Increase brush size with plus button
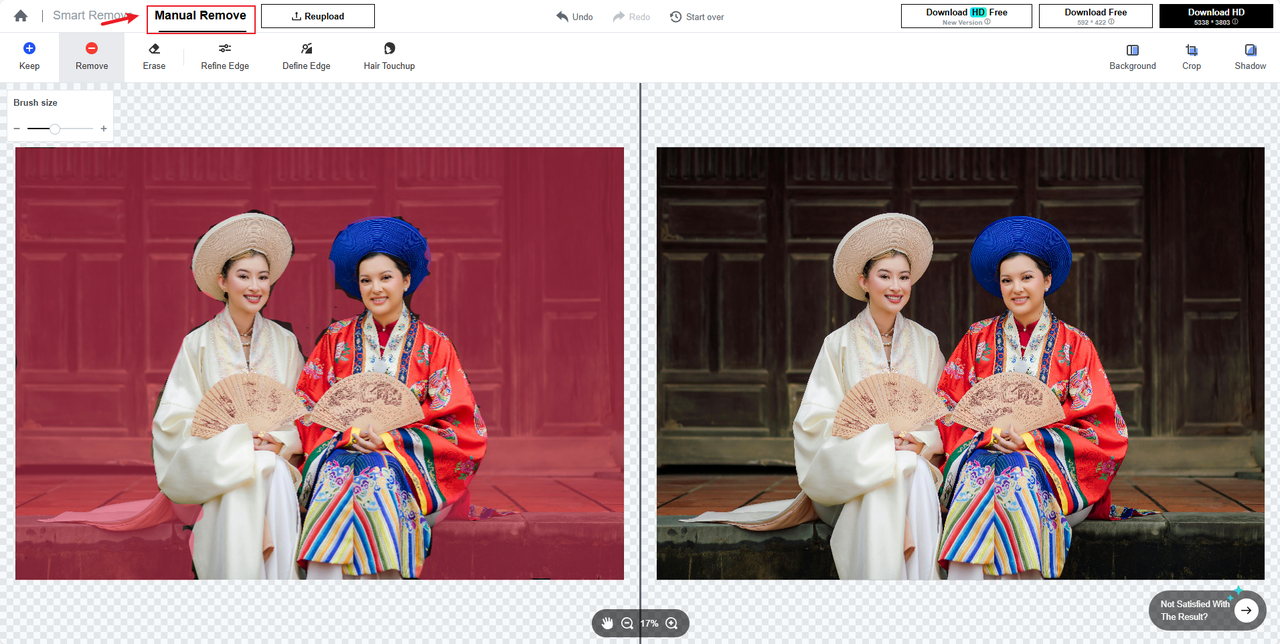 104,129
